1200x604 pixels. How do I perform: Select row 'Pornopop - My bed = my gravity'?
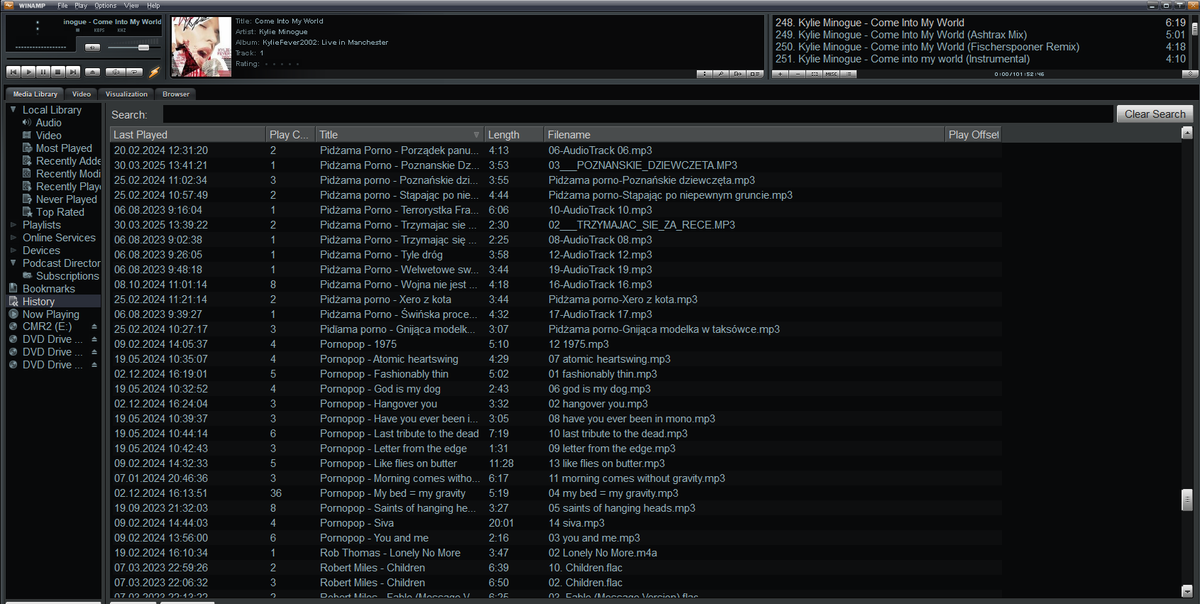pos(555,493)
